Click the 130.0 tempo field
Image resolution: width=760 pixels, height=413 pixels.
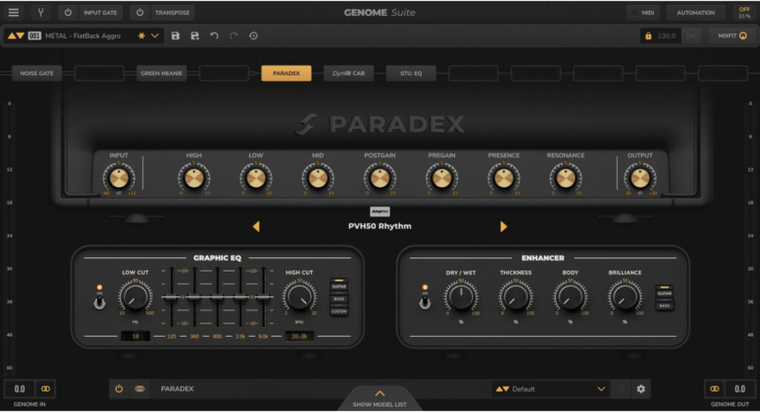666,36
